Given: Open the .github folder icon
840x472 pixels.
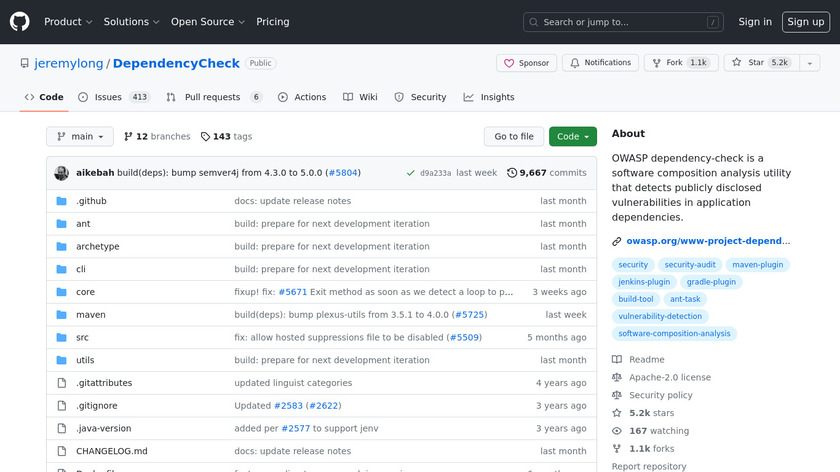Looking at the screenshot, I should click(x=62, y=201).
